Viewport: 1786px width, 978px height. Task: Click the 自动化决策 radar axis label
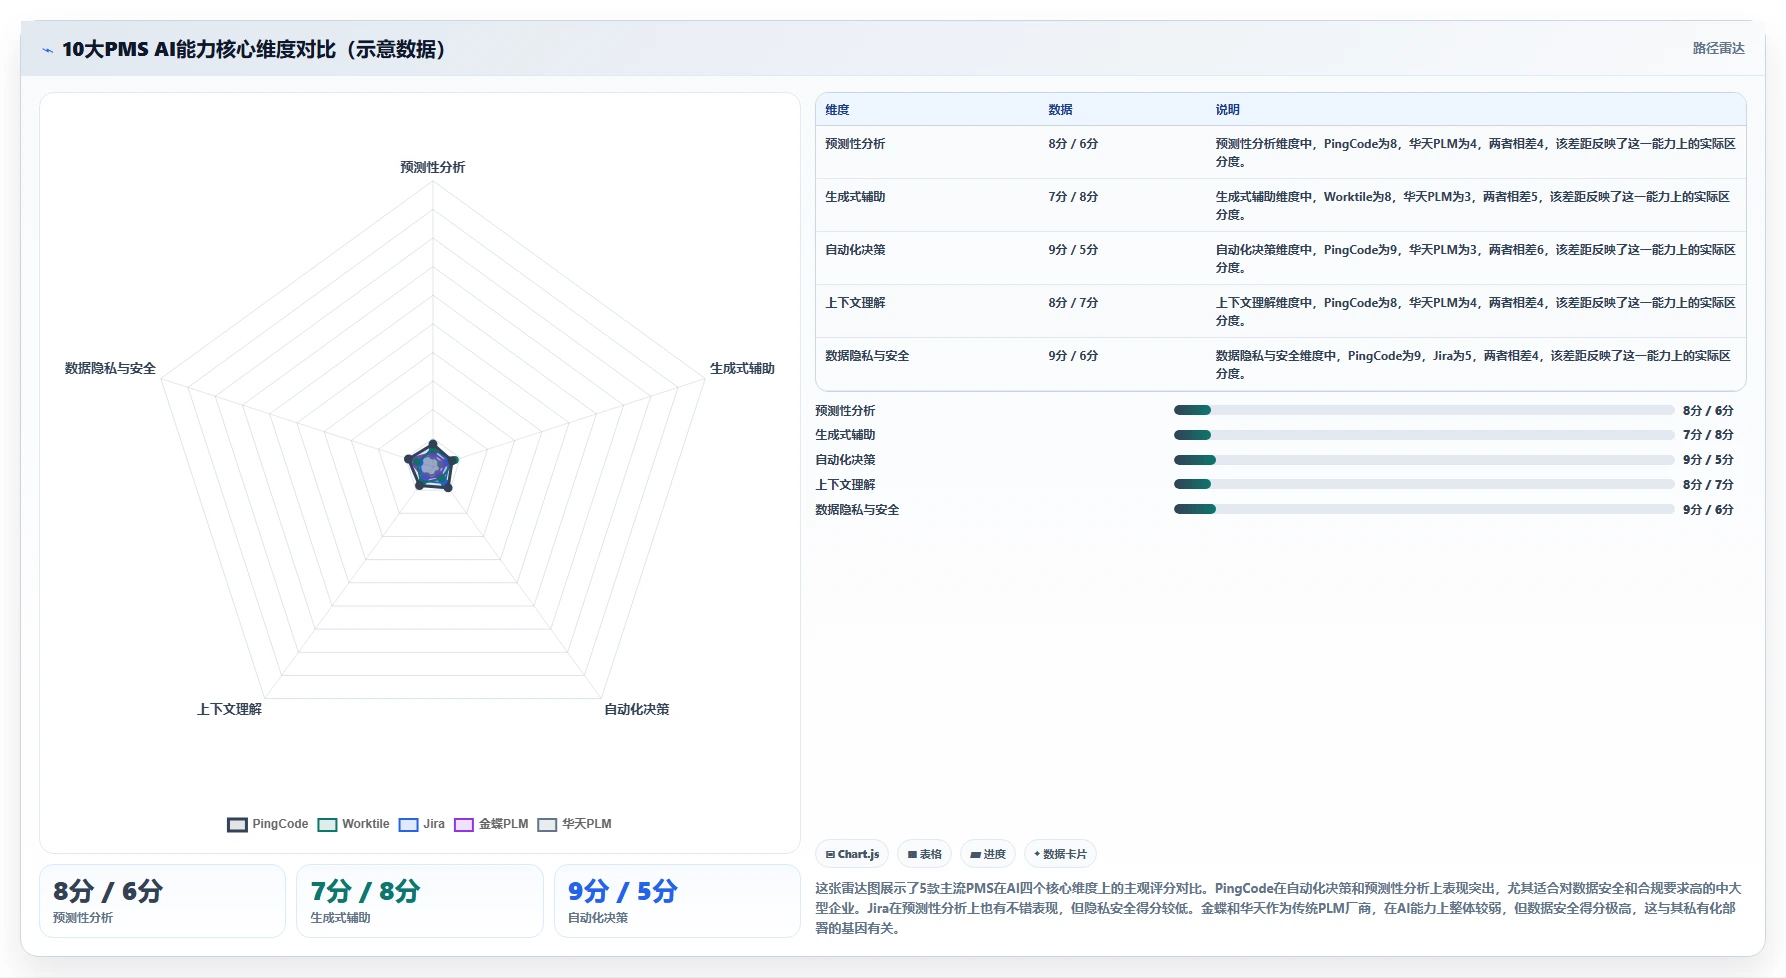[x=636, y=709]
